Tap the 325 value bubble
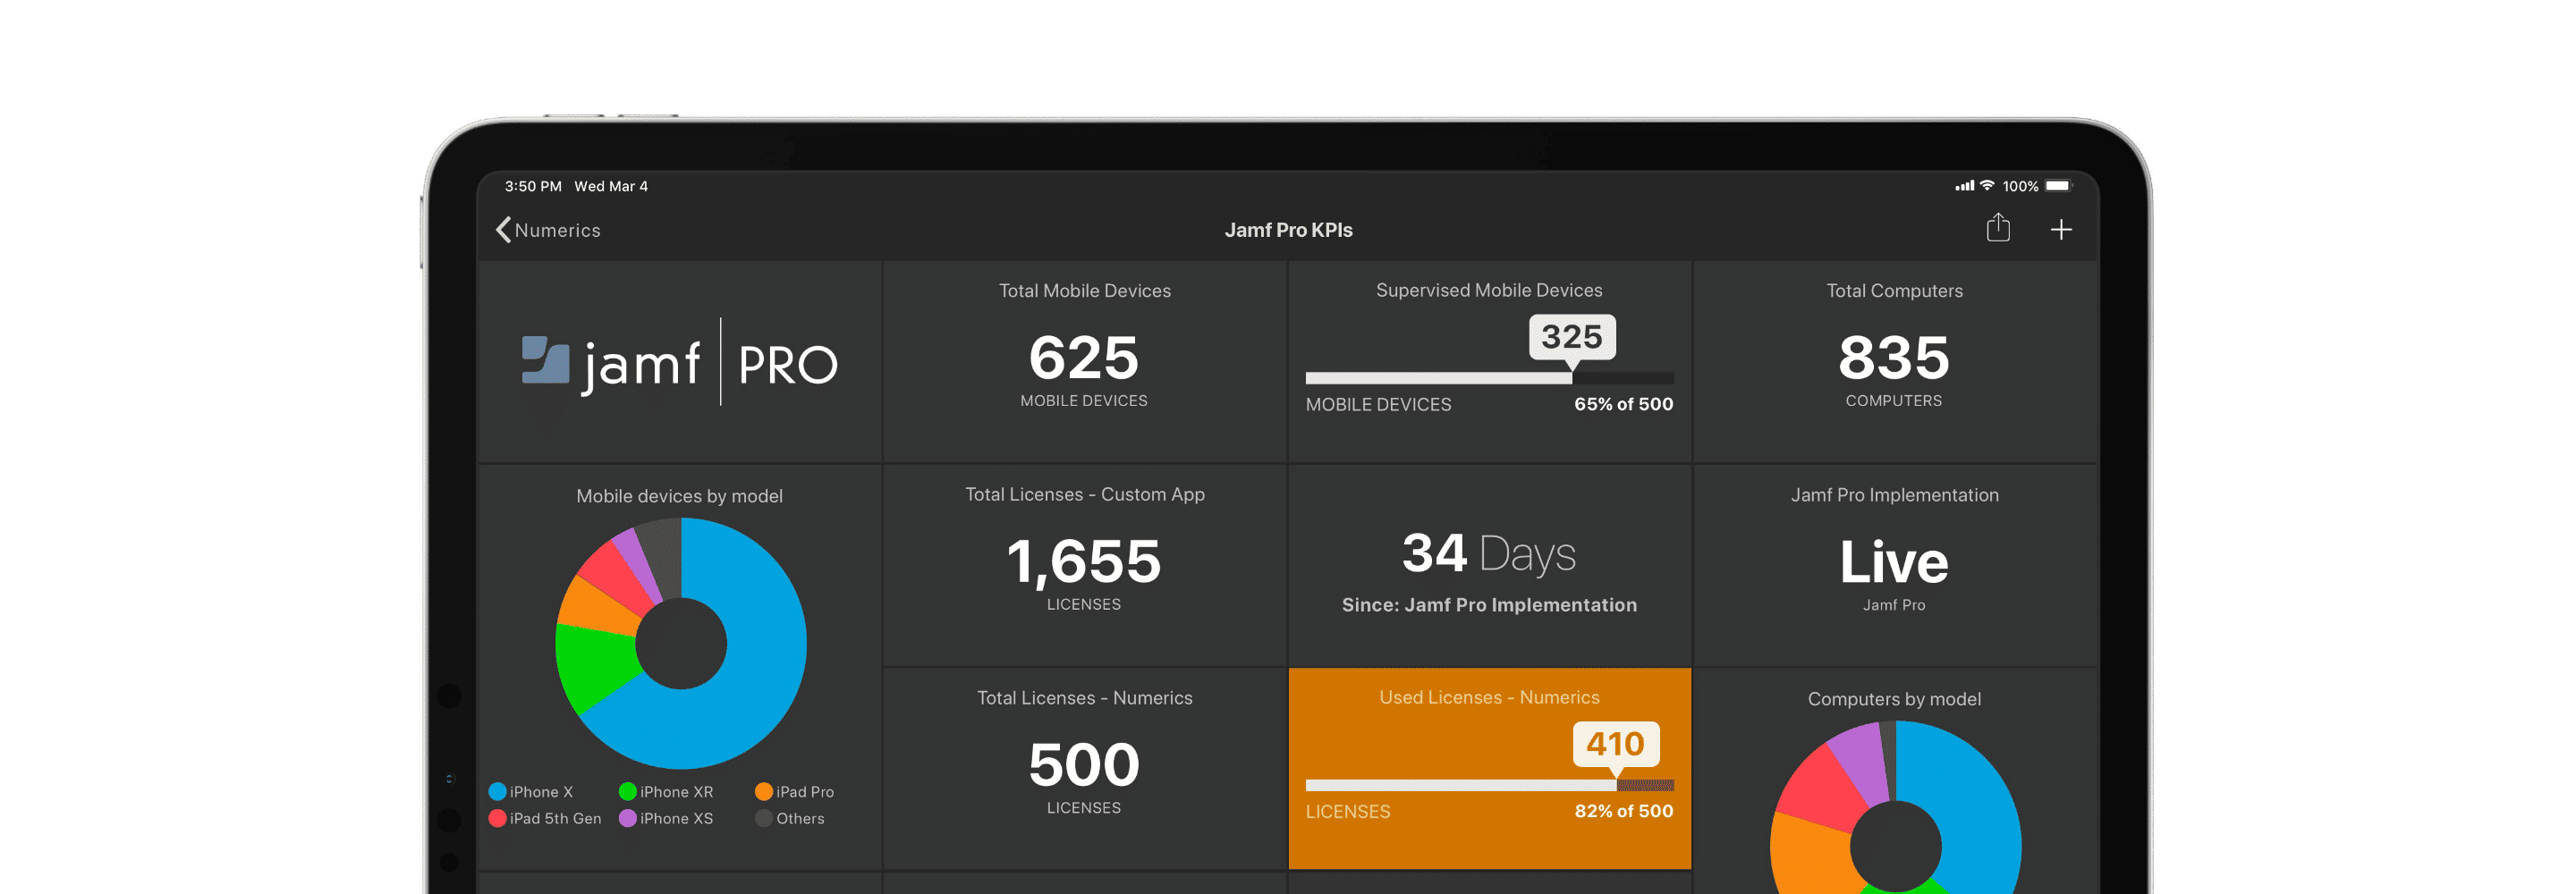The width and height of the screenshot is (2576, 894). click(x=1572, y=337)
